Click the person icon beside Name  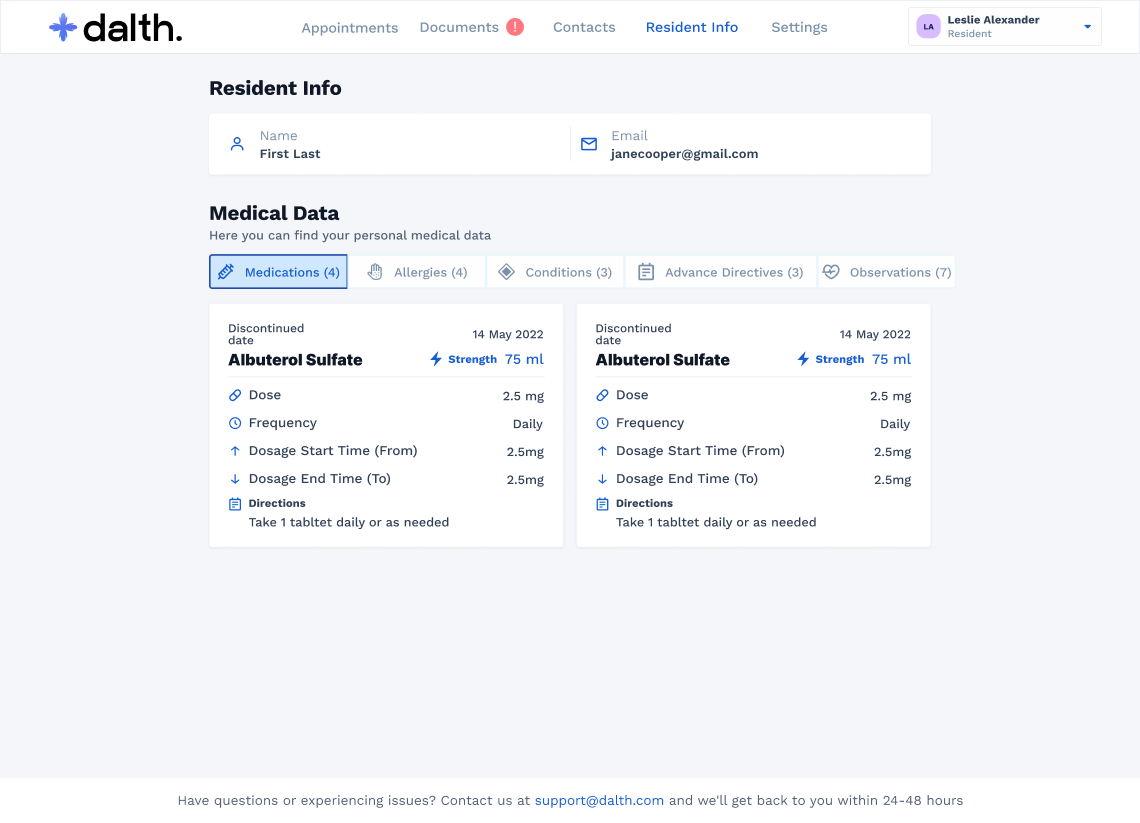tap(237, 144)
